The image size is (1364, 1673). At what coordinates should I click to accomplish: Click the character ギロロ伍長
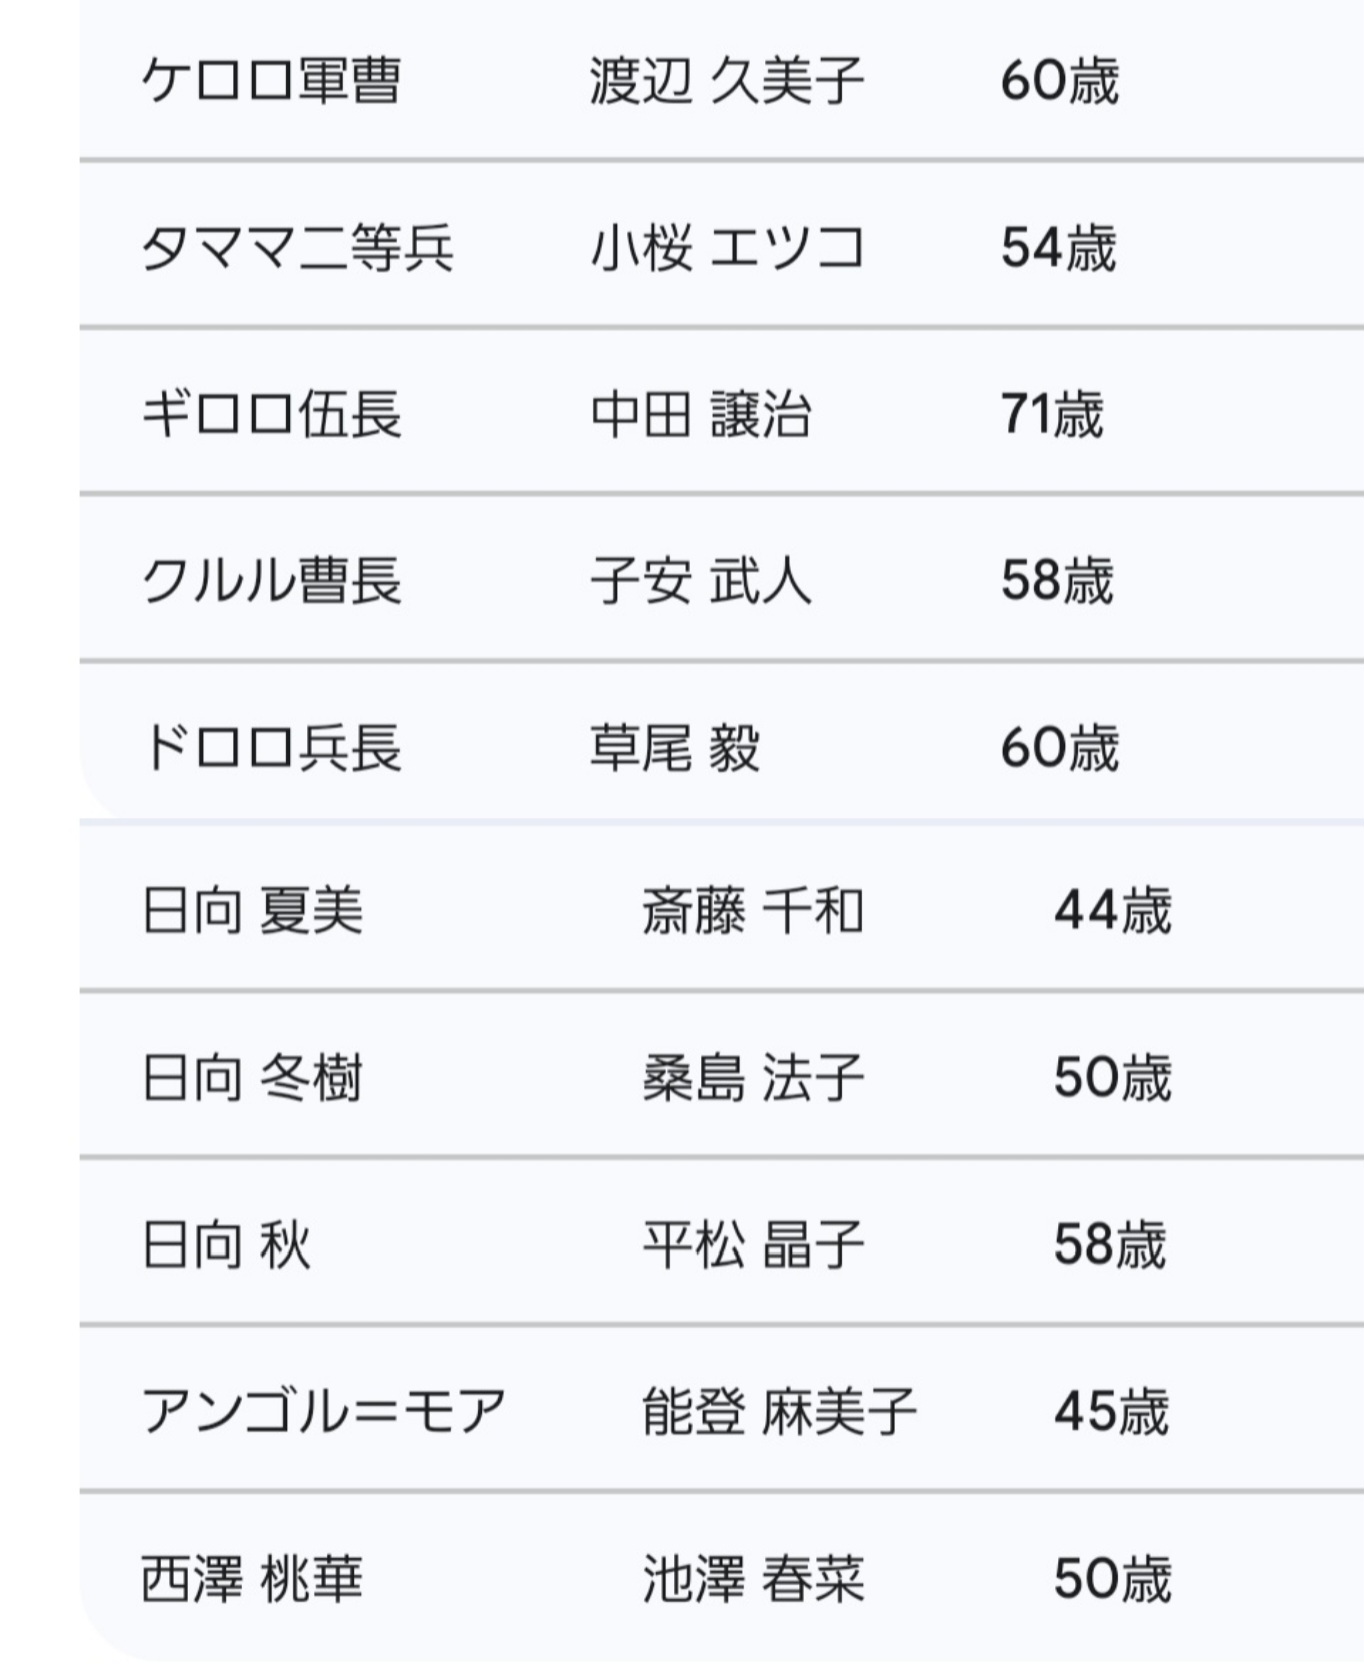[271, 415]
